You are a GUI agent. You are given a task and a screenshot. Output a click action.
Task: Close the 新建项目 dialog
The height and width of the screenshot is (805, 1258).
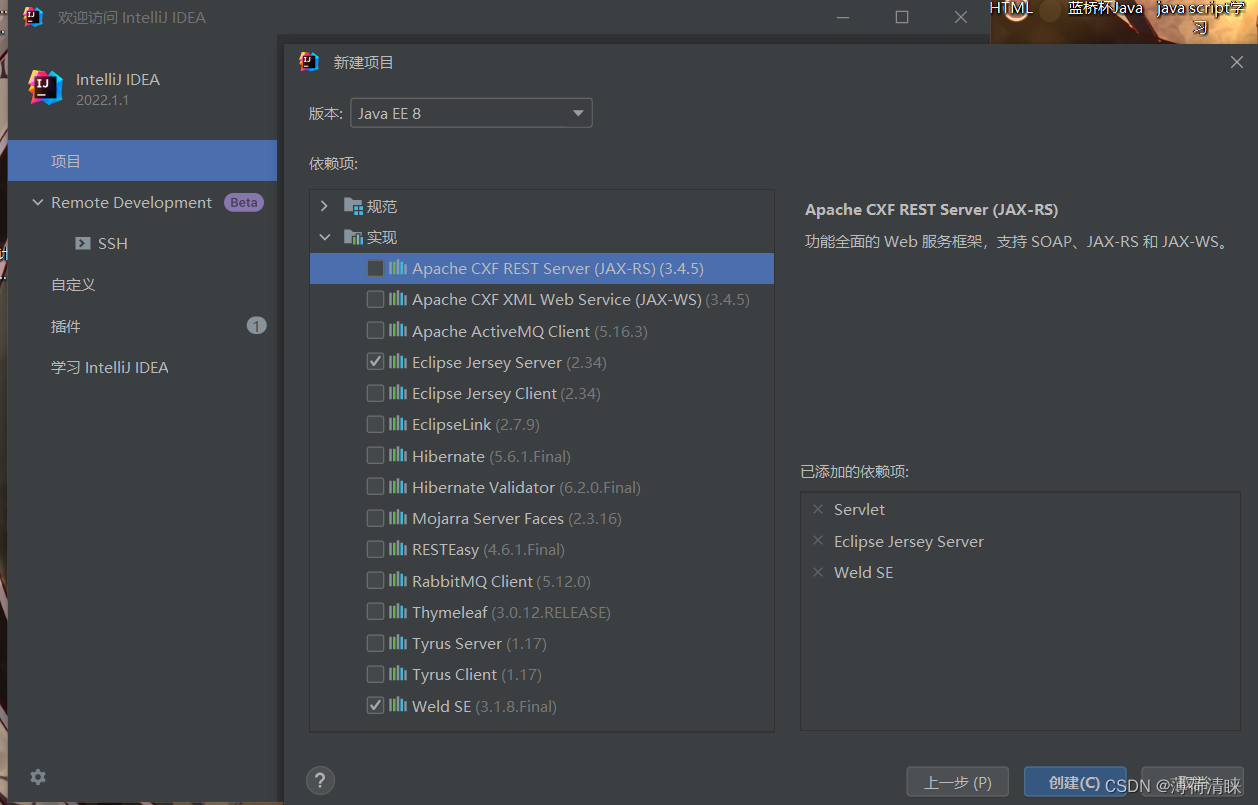[x=1237, y=62]
